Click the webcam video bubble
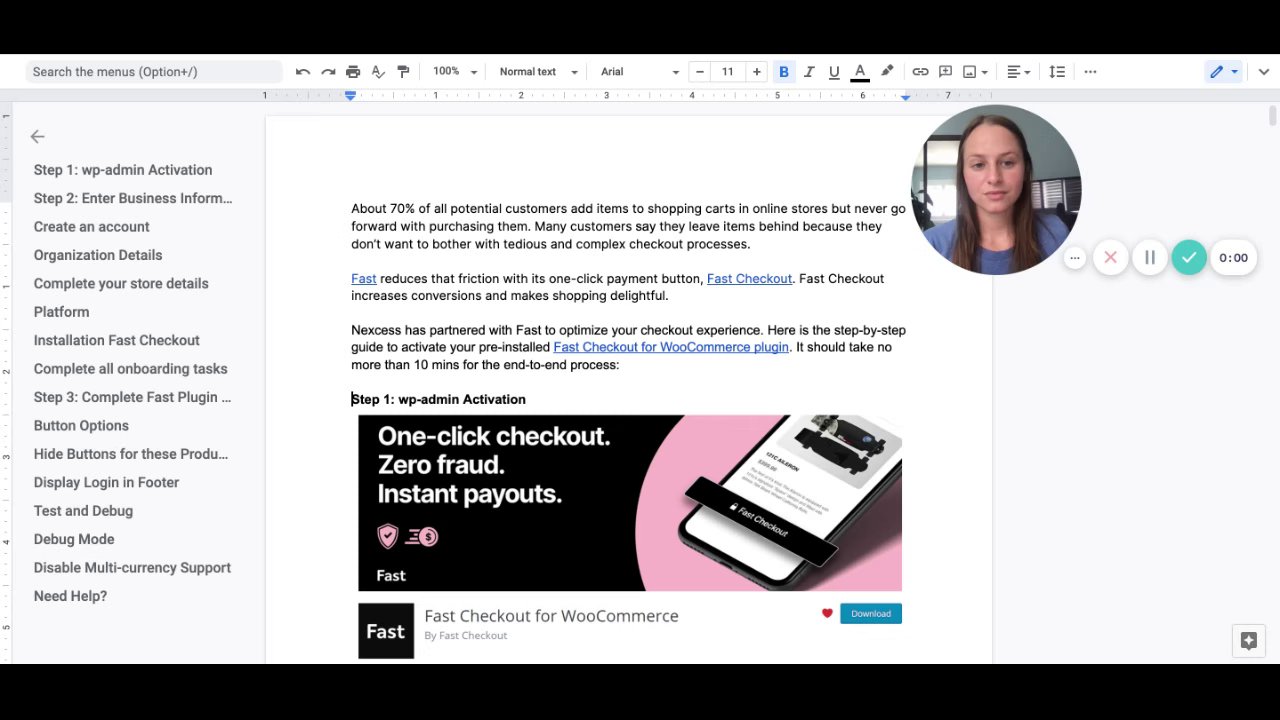1280x720 pixels. click(996, 189)
